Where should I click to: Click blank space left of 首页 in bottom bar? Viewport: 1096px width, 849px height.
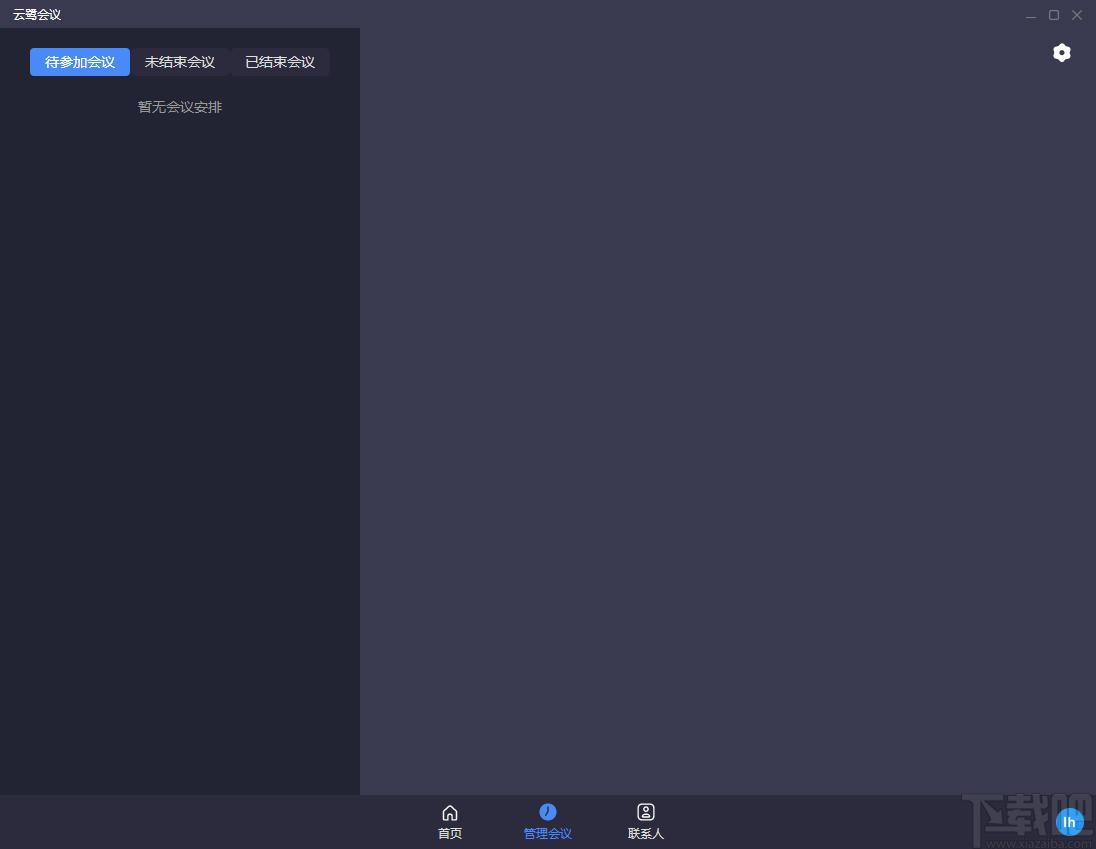200,822
